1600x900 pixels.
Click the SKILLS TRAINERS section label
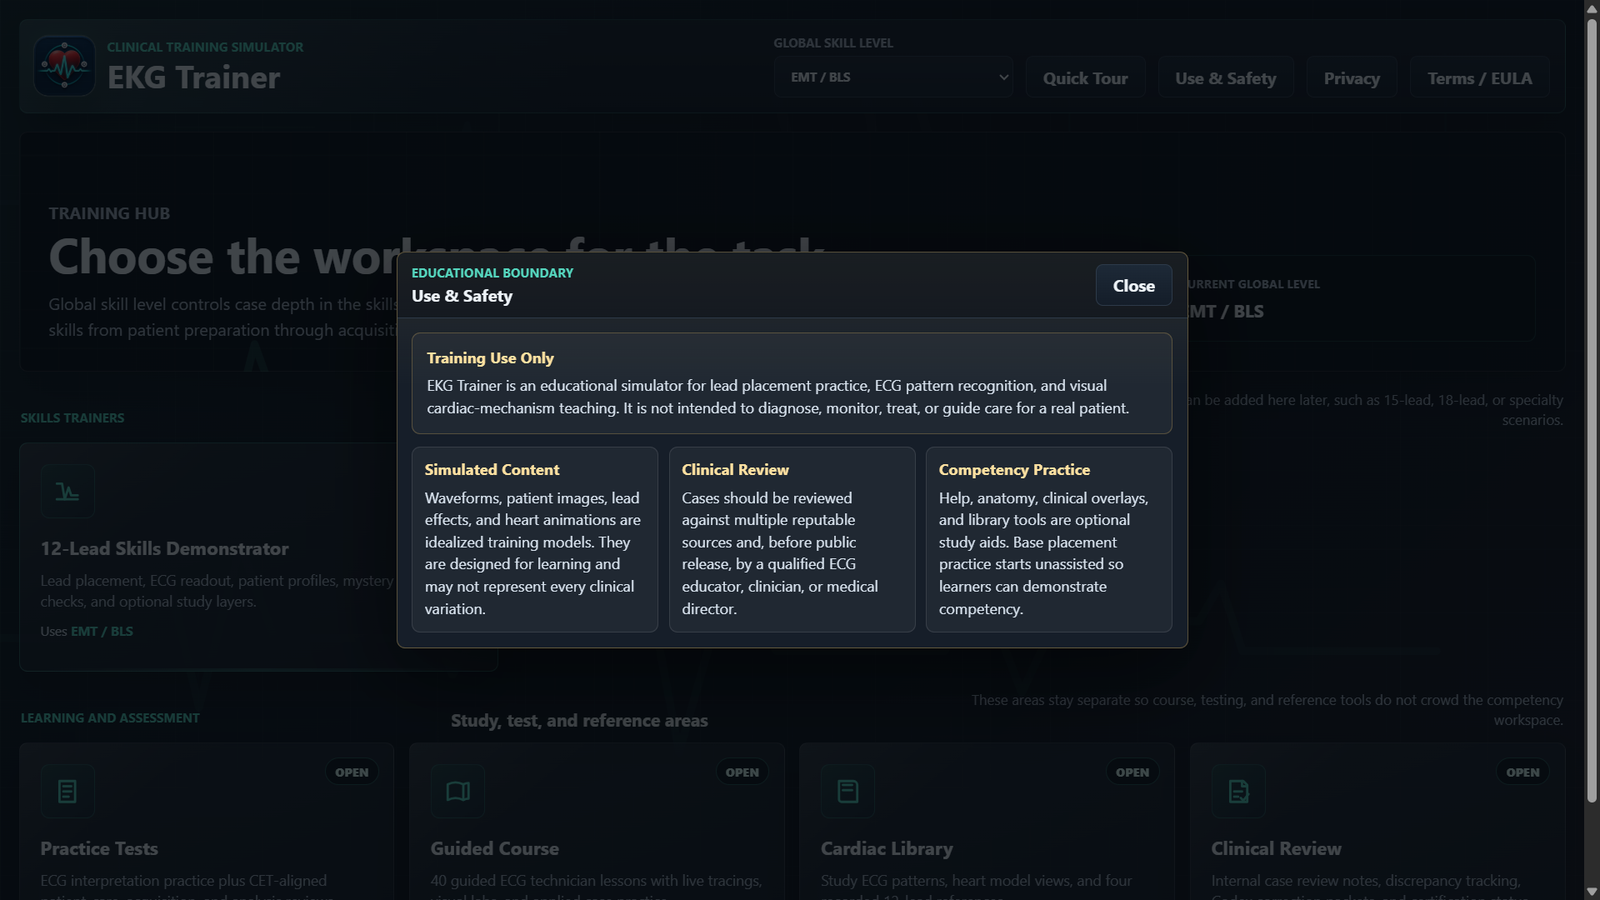click(x=72, y=418)
